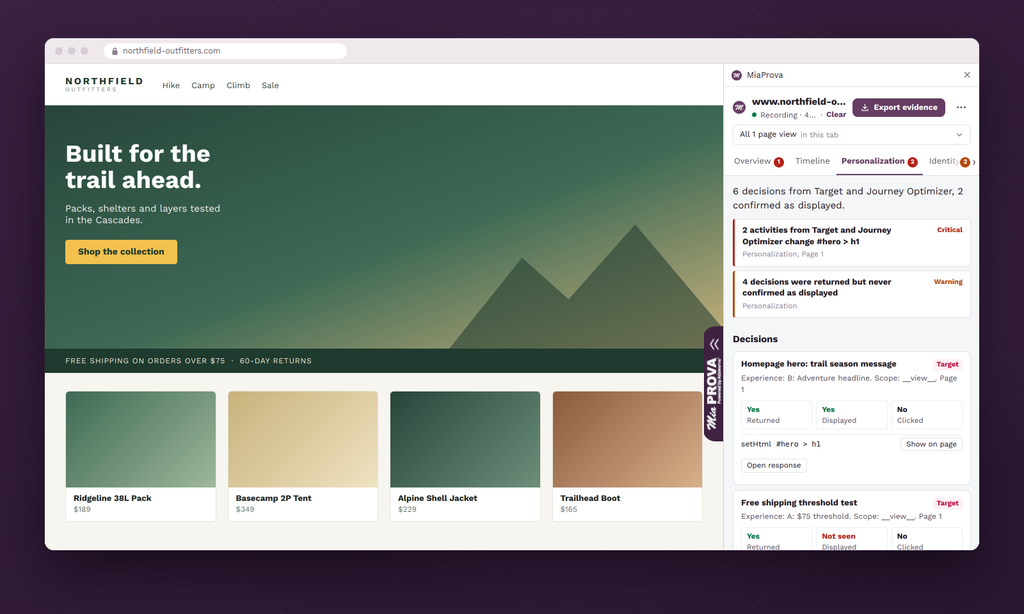The width and height of the screenshot is (1024, 614).
Task: Open the Basecamp 2P Tent product thumbnail
Action: tap(303, 439)
